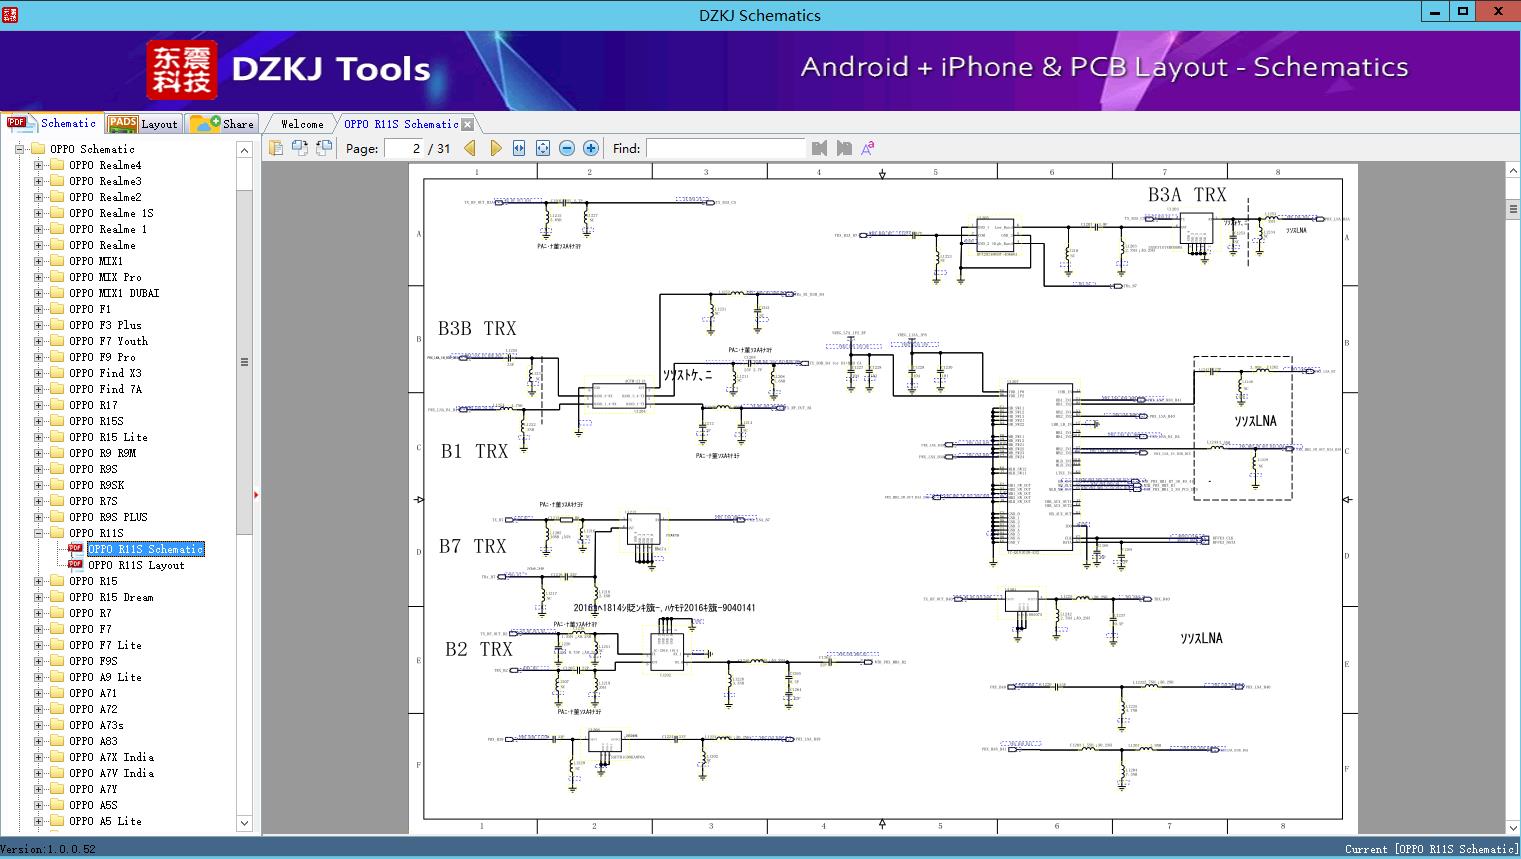
Task: Open the OPPO R11S Layout document
Action: coord(137,564)
